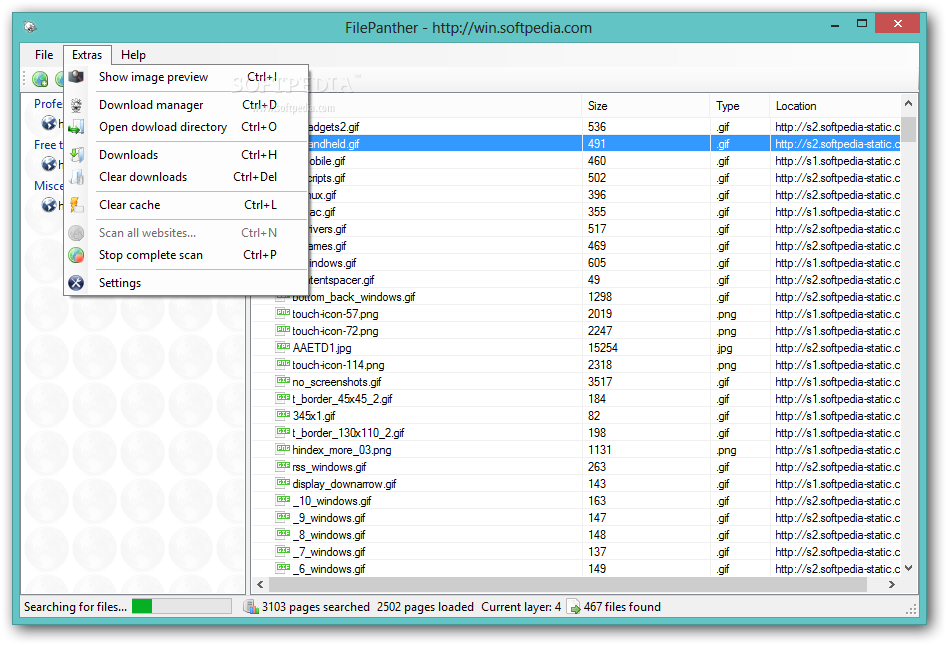Click the horizontal scrollbar left arrow
The width and height of the screenshot is (947, 645).
pos(260,584)
